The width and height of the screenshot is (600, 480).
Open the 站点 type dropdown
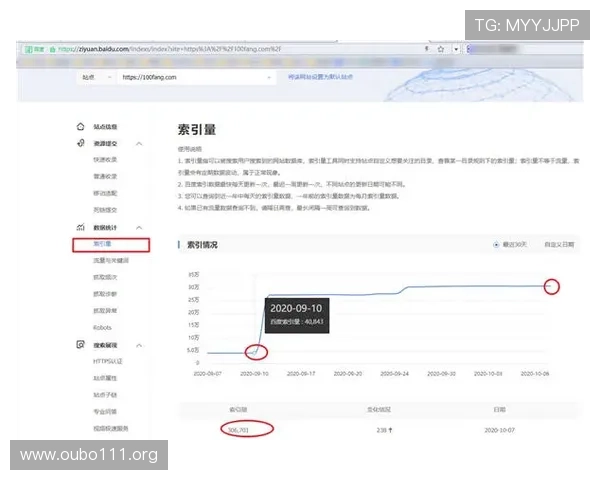[x=96, y=77]
